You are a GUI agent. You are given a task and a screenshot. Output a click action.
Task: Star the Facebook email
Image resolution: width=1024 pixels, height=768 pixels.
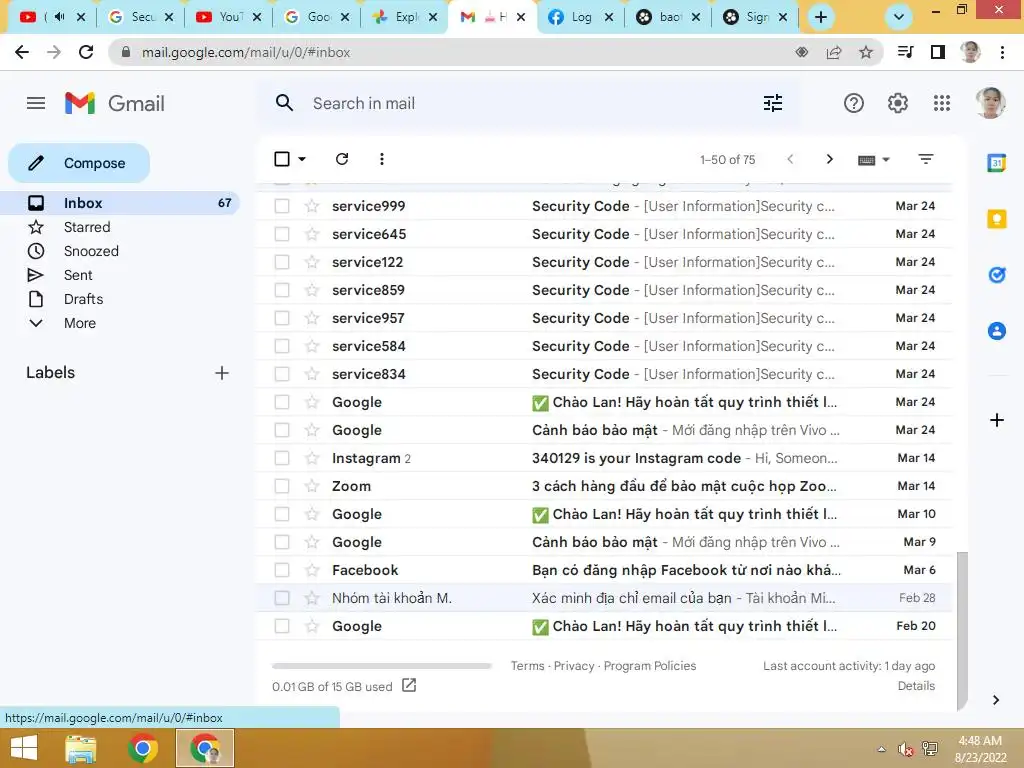(x=312, y=570)
